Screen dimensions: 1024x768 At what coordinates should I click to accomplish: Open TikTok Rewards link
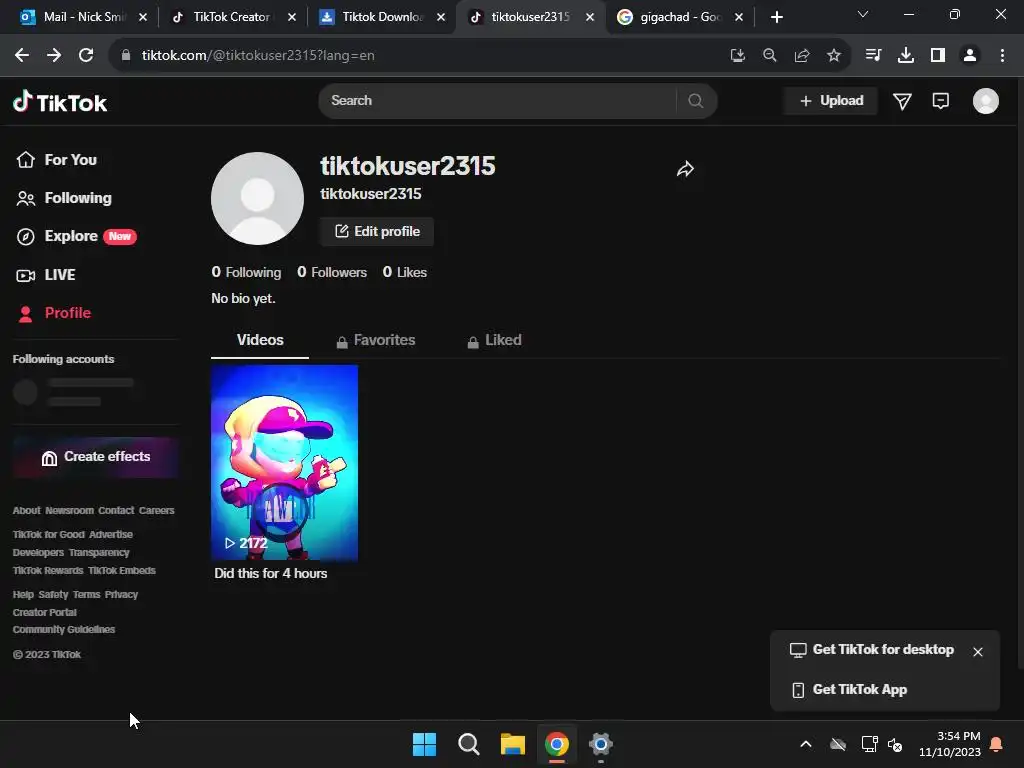[x=48, y=571]
